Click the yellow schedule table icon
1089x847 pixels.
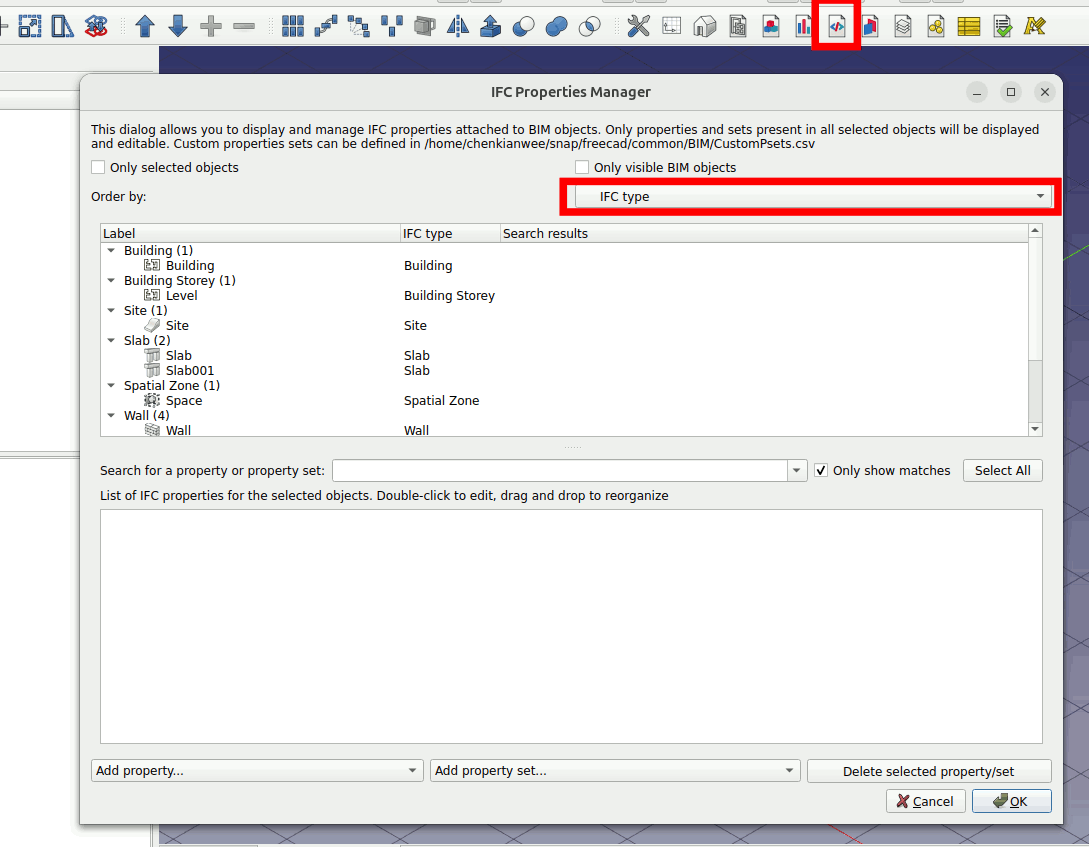968,27
